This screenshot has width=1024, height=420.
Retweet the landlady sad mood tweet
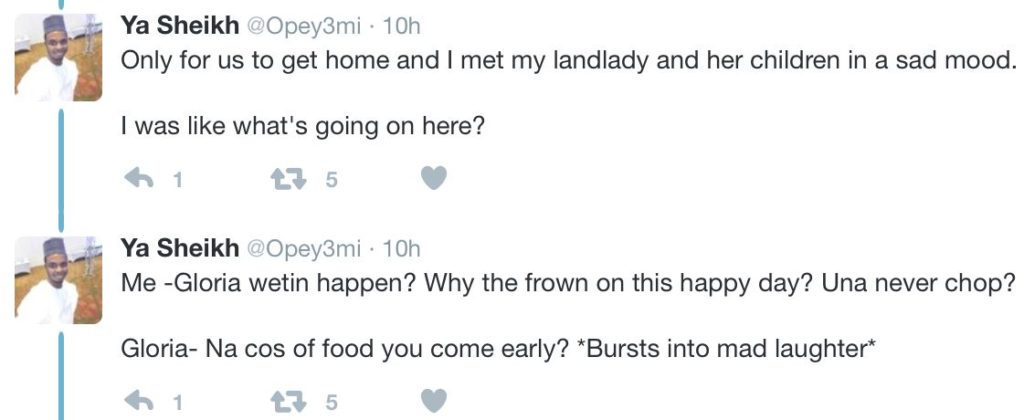[287, 180]
